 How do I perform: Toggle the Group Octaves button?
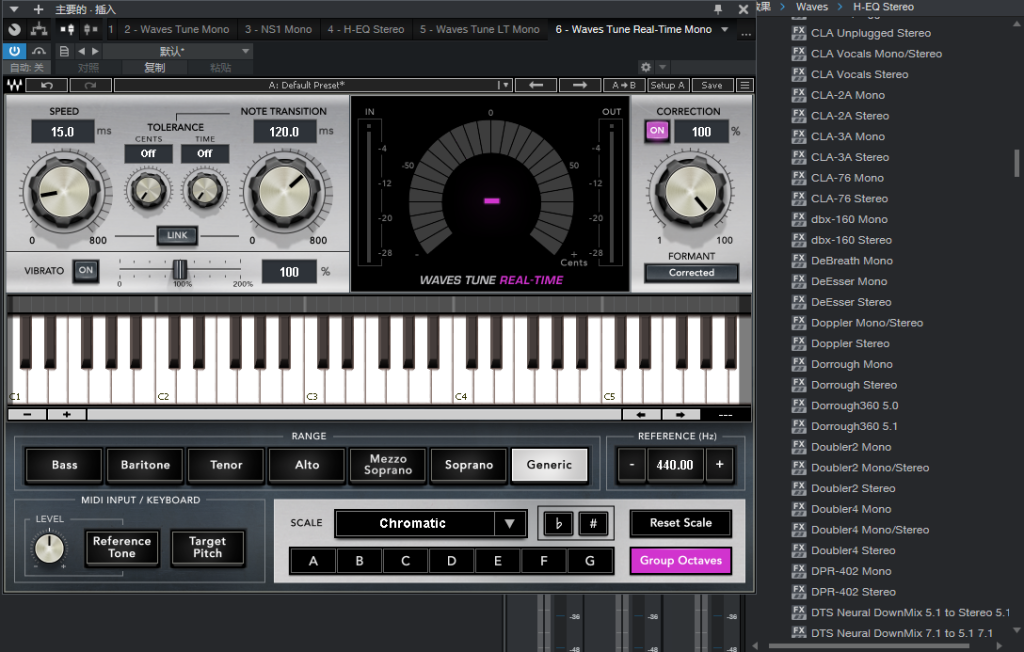(680, 561)
